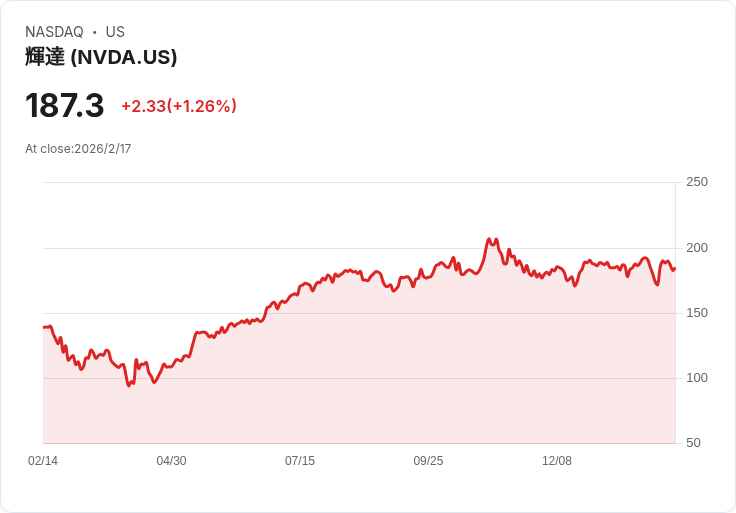Click the chart's highest peak above 200
The height and width of the screenshot is (513, 736).
[489, 239]
